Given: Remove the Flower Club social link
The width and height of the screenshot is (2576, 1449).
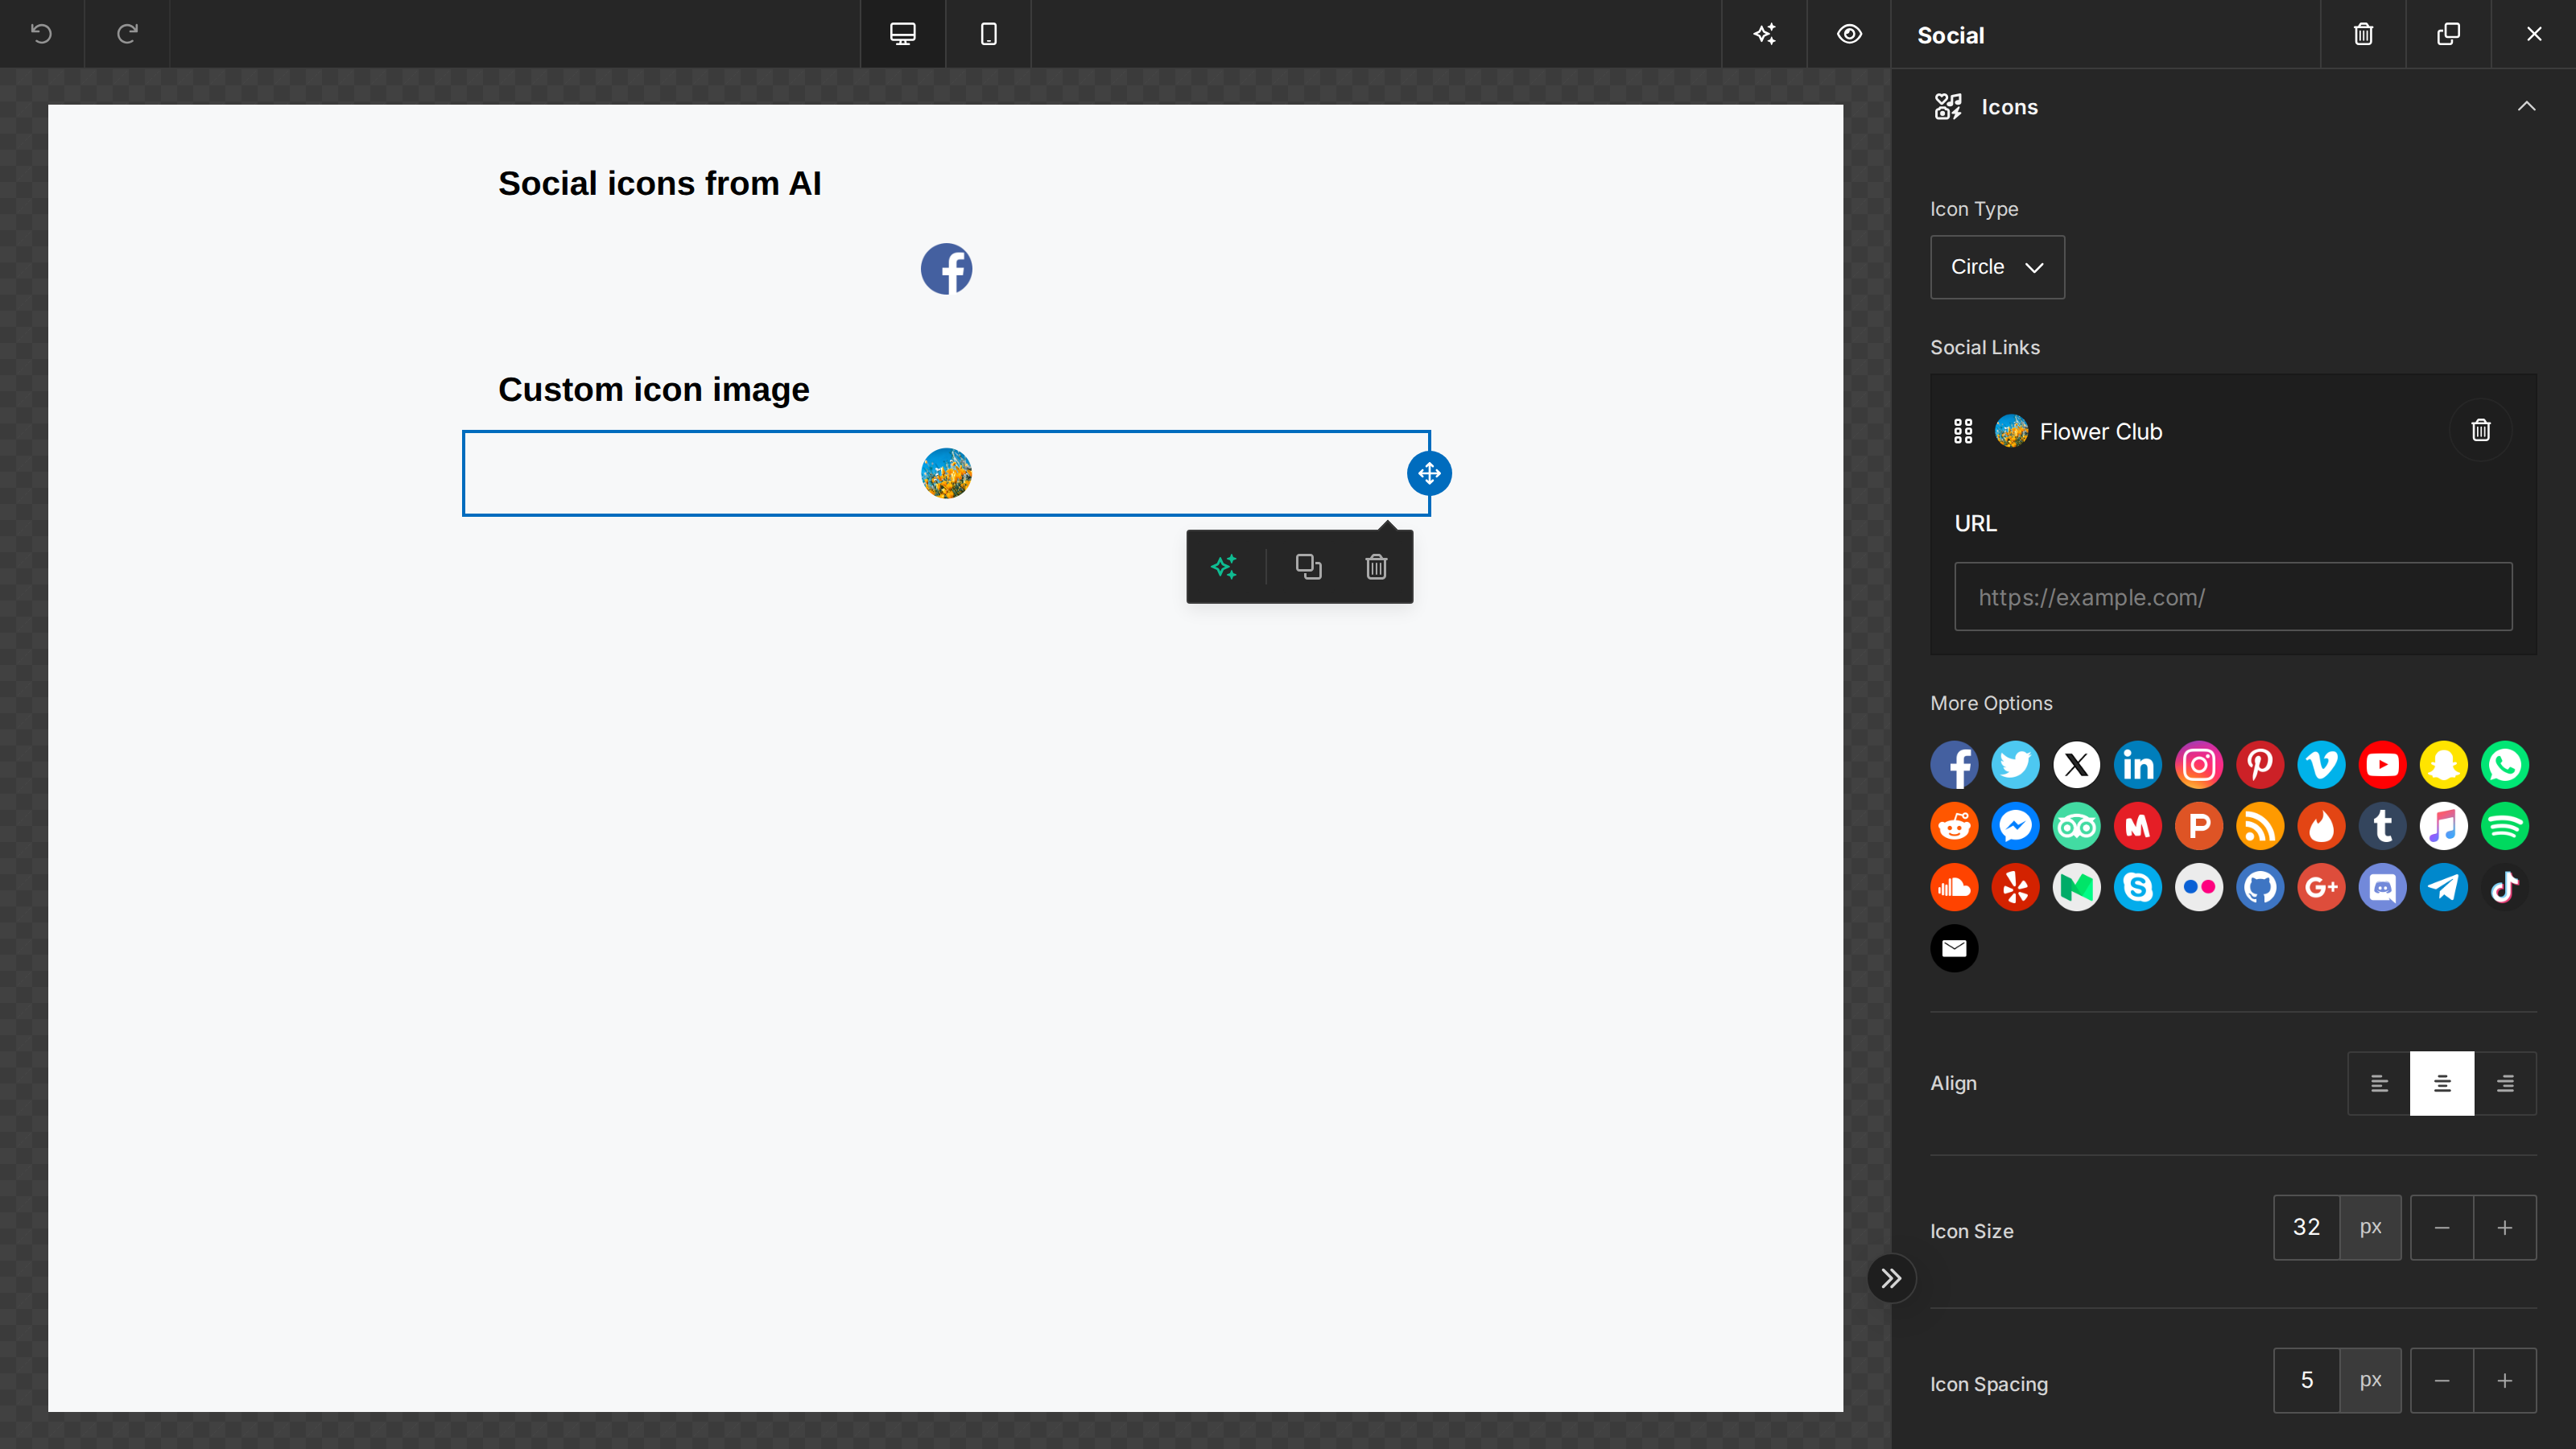Looking at the screenshot, I should pyautogui.click(x=2481, y=430).
